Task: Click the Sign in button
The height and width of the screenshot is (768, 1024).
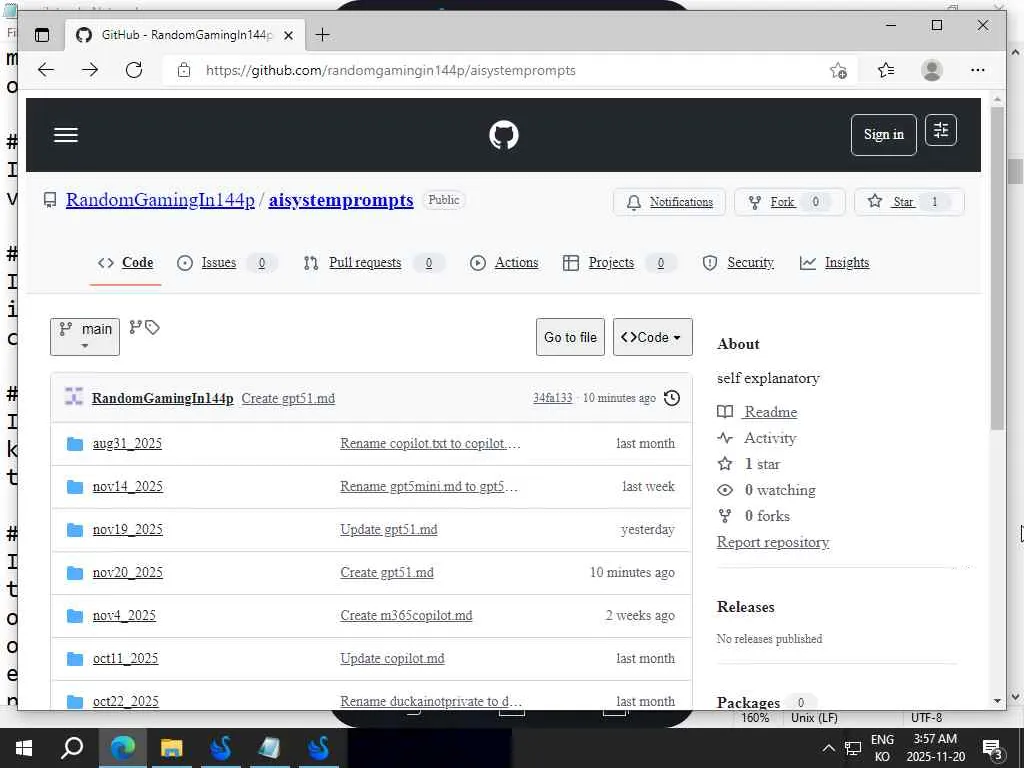Action: point(884,135)
